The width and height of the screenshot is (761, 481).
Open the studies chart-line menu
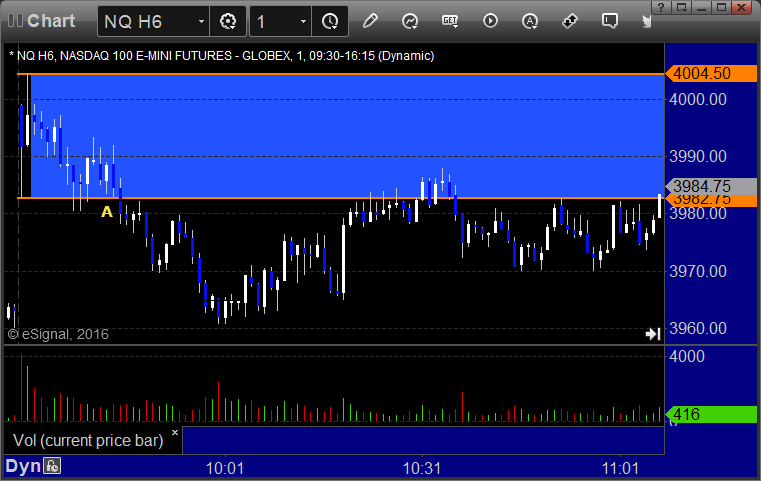pos(410,21)
